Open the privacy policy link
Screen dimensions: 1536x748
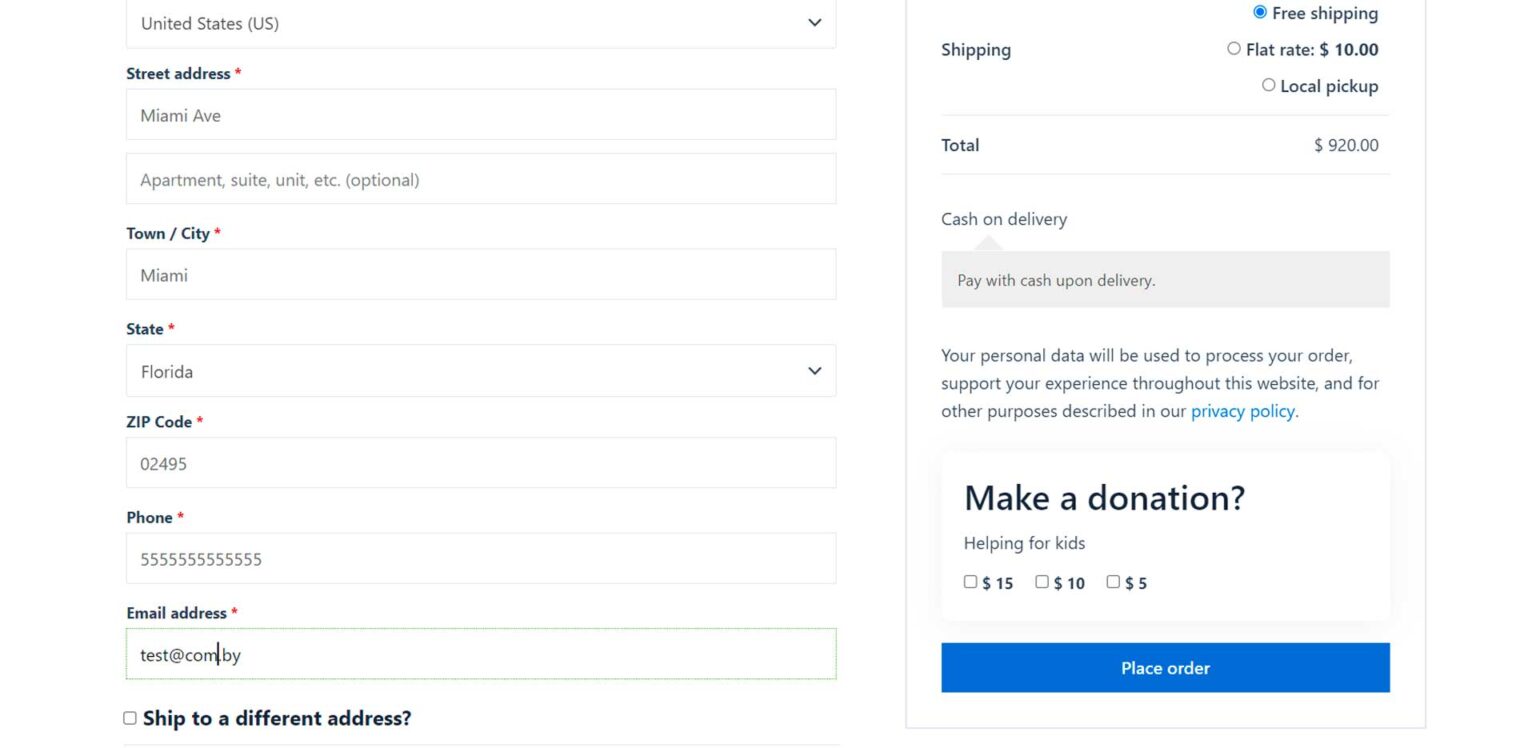(1242, 410)
